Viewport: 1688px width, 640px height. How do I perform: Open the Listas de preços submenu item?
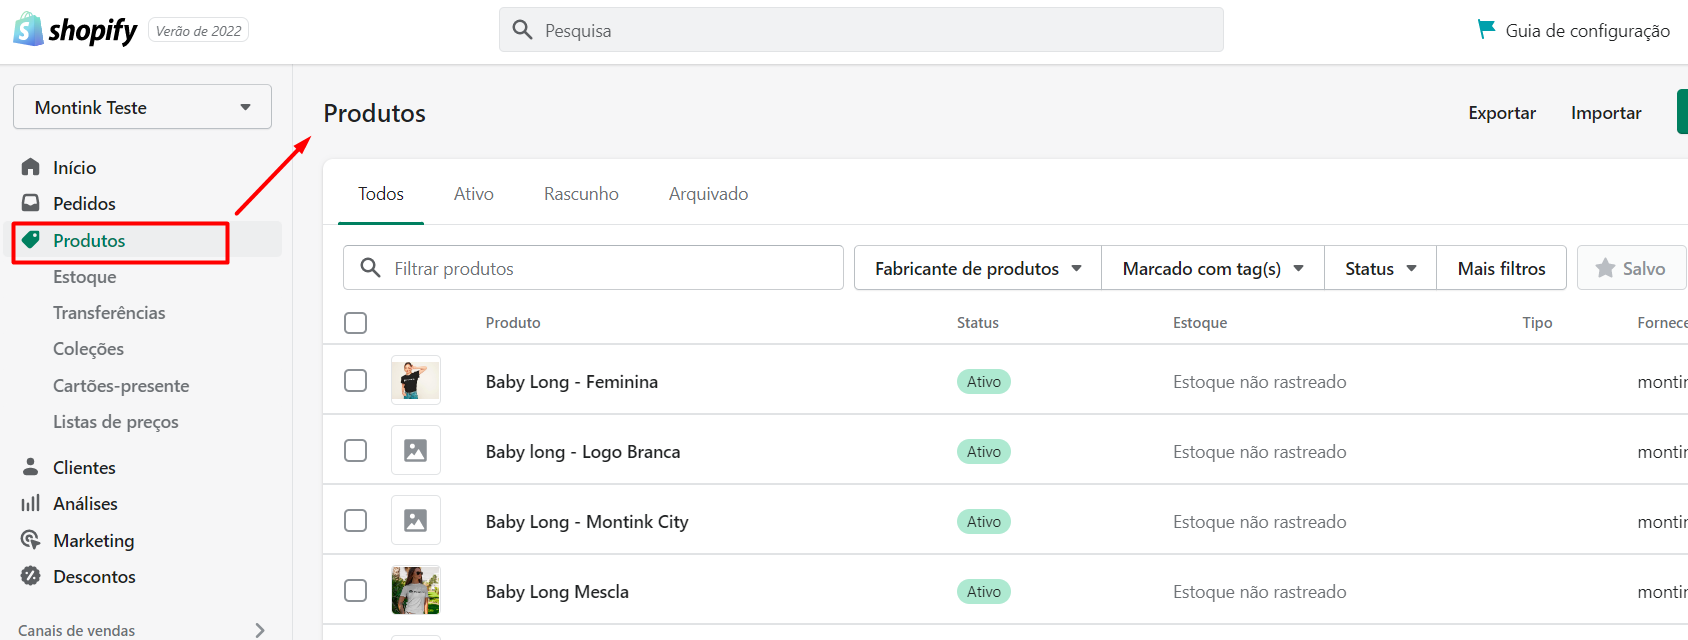[x=116, y=422]
